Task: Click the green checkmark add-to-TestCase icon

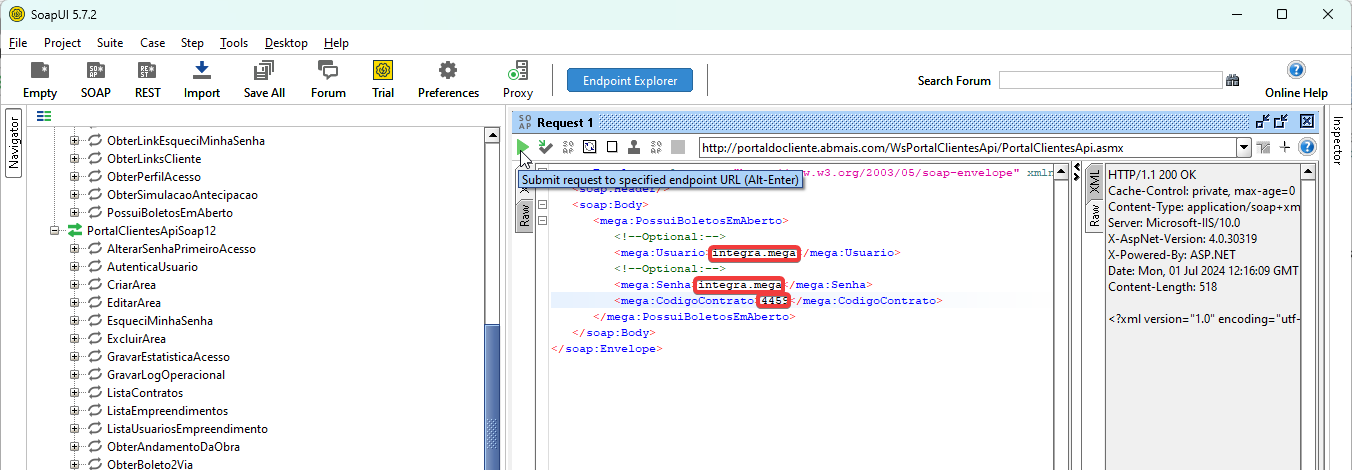Action: [x=545, y=147]
